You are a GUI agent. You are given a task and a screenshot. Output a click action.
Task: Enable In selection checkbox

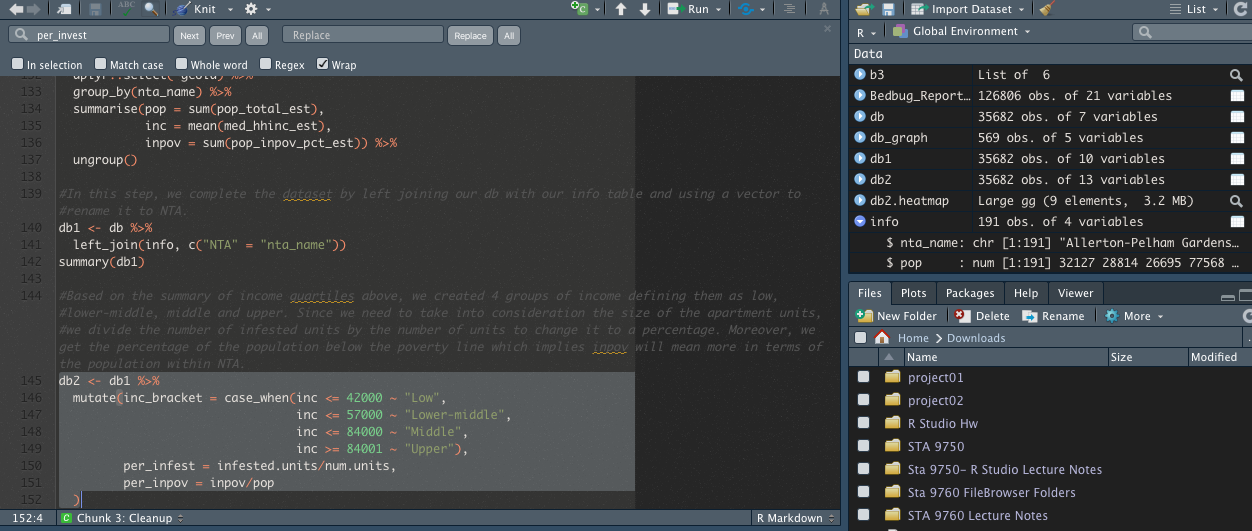coord(17,64)
